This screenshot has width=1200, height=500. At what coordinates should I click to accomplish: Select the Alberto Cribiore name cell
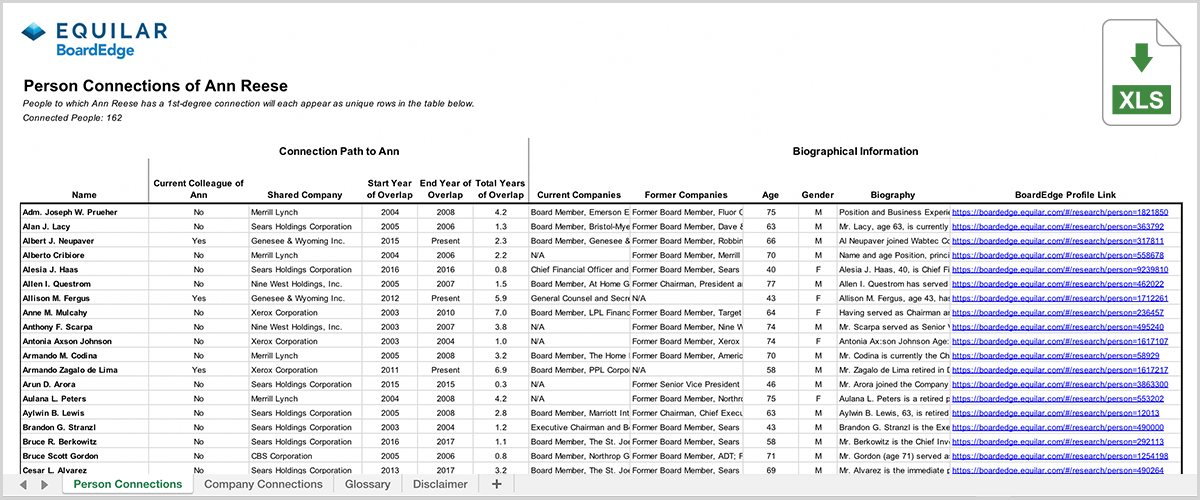pos(84,256)
